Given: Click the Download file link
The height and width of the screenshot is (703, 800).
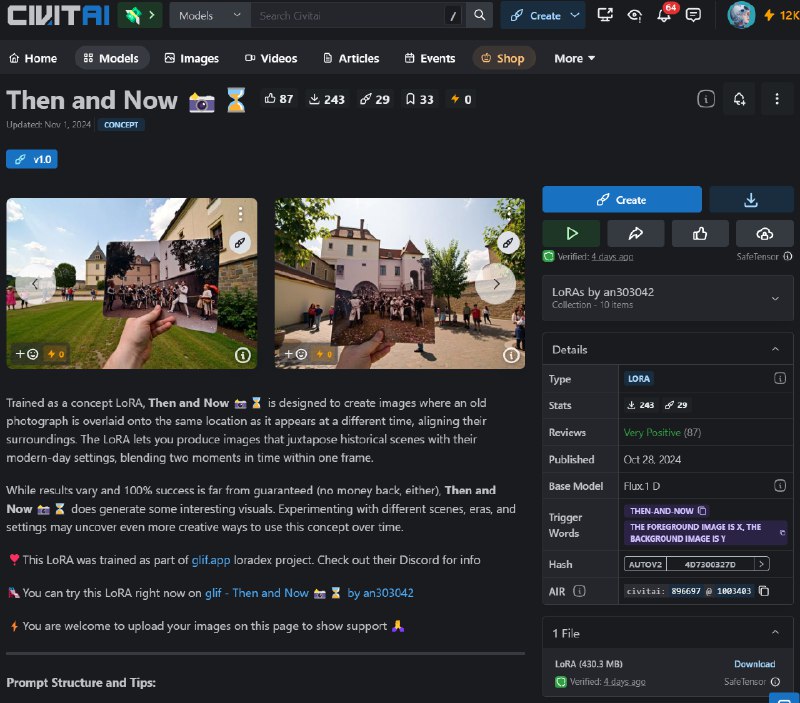Looking at the screenshot, I should [x=754, y=664].
